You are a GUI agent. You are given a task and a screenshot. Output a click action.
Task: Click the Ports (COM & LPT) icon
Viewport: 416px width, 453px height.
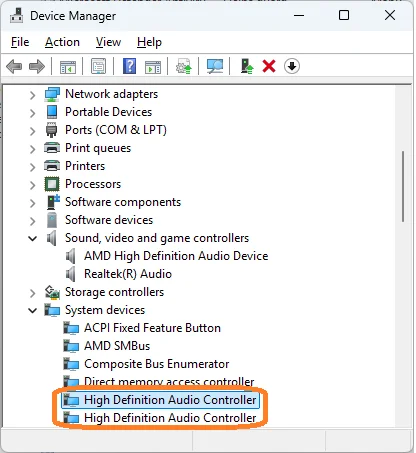click(51, 130)
